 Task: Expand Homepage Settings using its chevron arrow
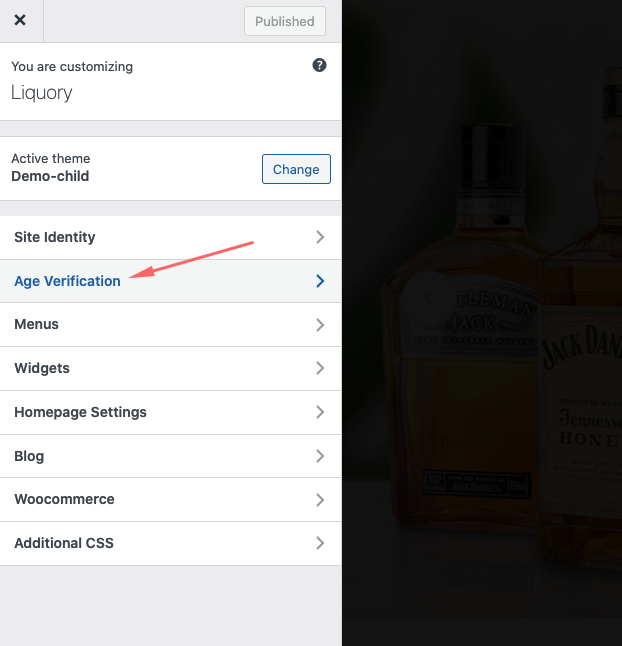(320, 412)
